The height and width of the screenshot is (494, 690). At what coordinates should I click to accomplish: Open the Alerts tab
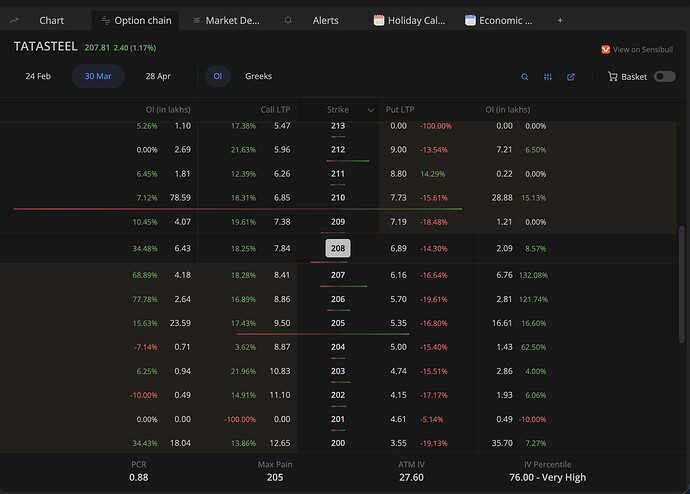(x=325, y=20)
